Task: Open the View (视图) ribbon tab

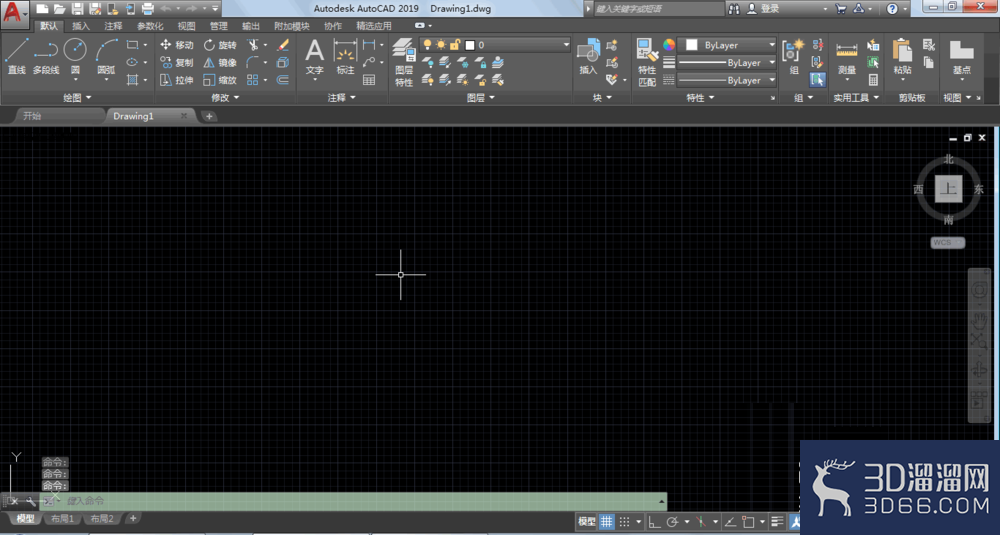Action: point(186,26)
